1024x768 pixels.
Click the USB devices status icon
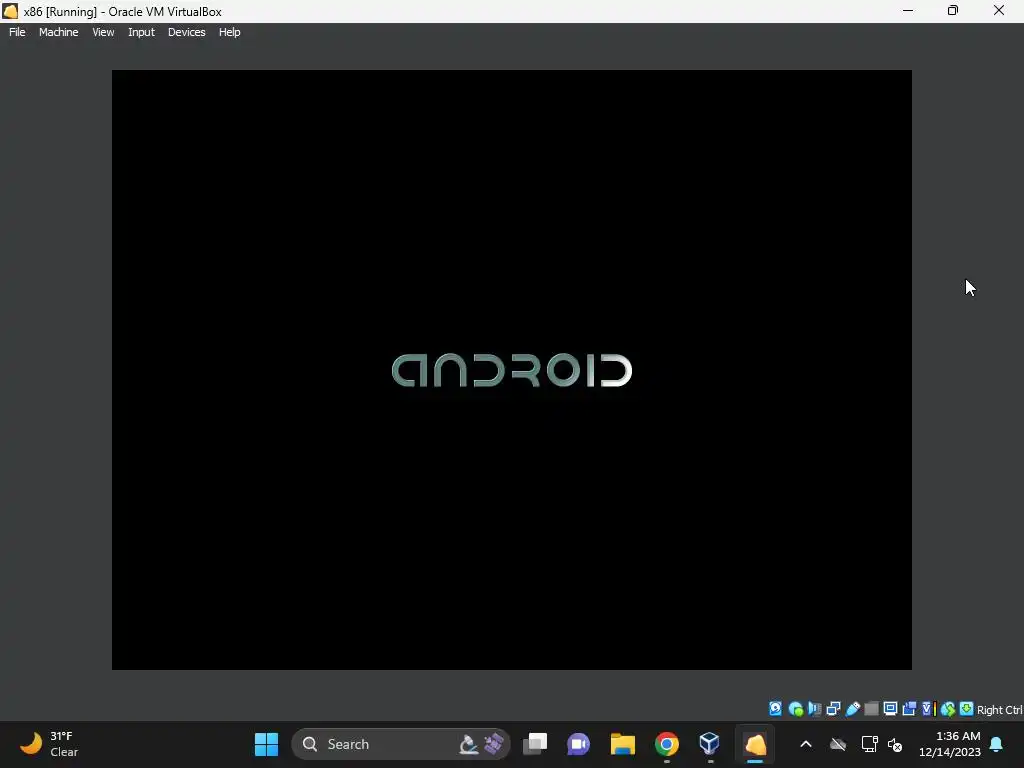click(x=853, y=709)
